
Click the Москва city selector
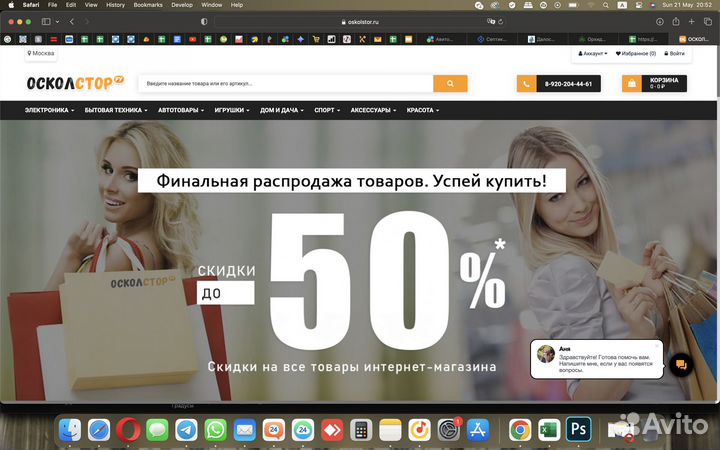click(41, 53)
